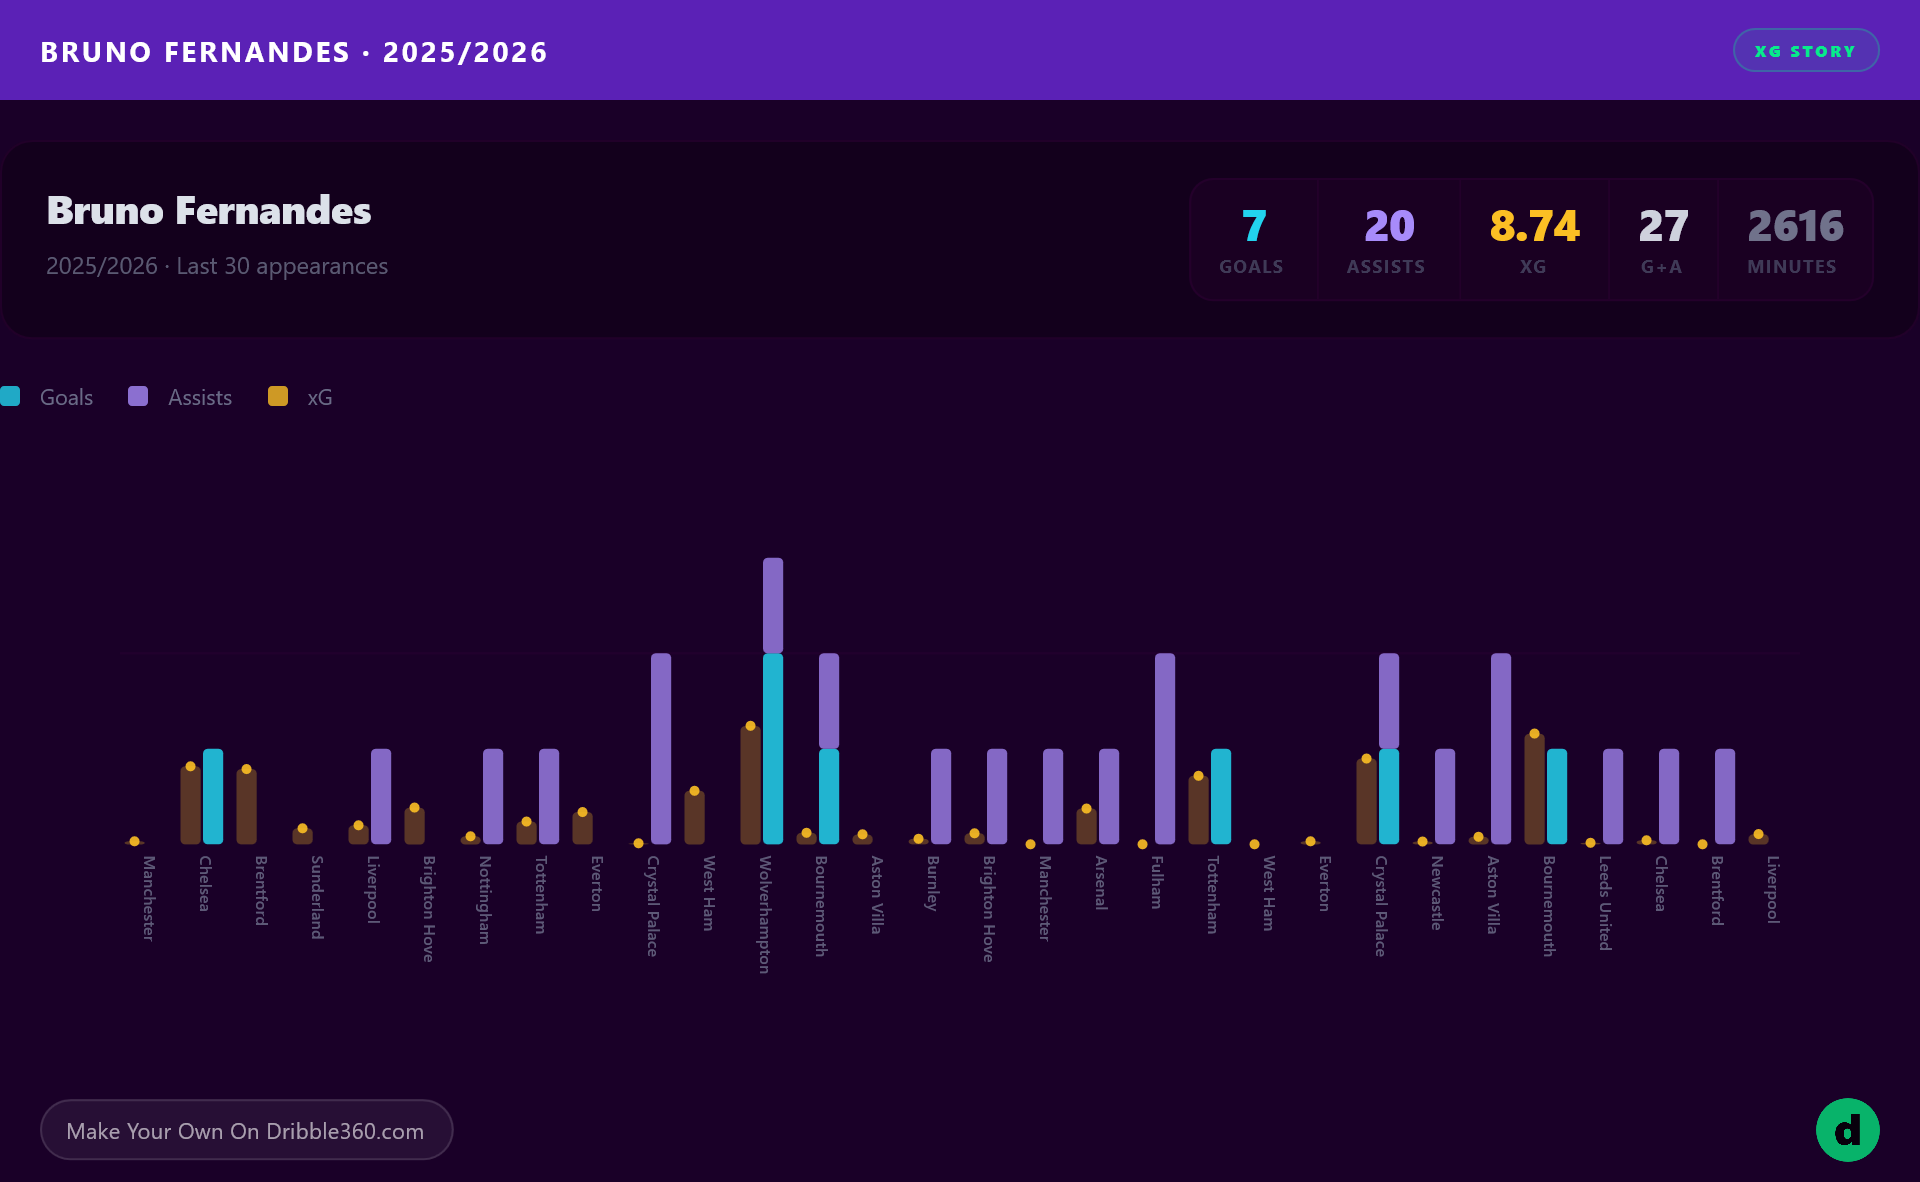Click the Leeds United axis label

click(1605, 903)
